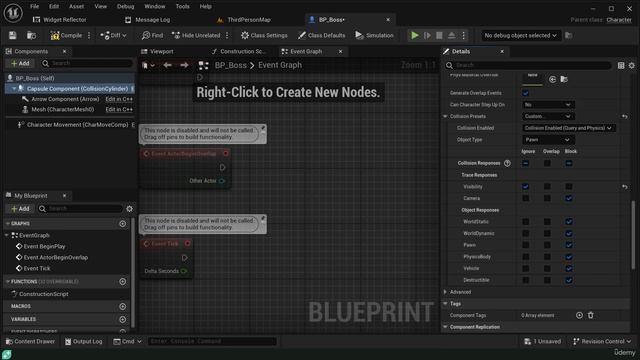Click the graph navigate back arrow
This screenshot has width=640, height=360.
[x=167, y=65]
